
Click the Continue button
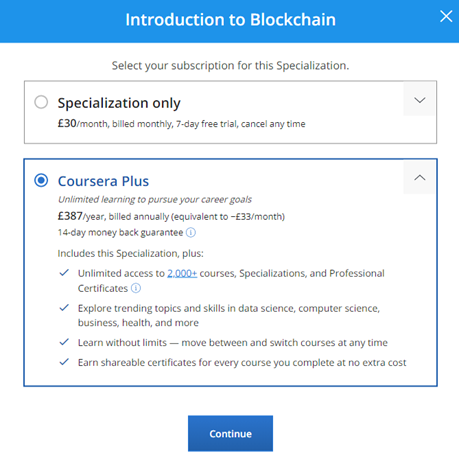[x=230, y=433]
